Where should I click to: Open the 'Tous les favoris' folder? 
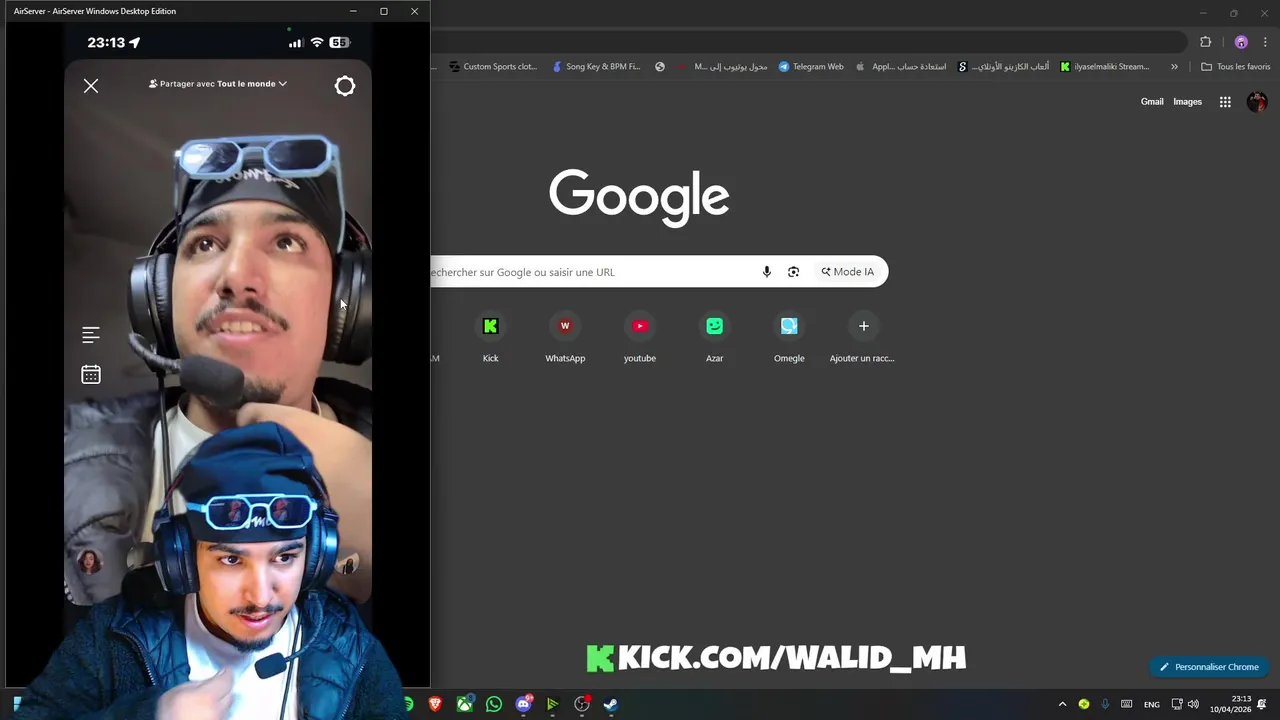click(1235, 67)
